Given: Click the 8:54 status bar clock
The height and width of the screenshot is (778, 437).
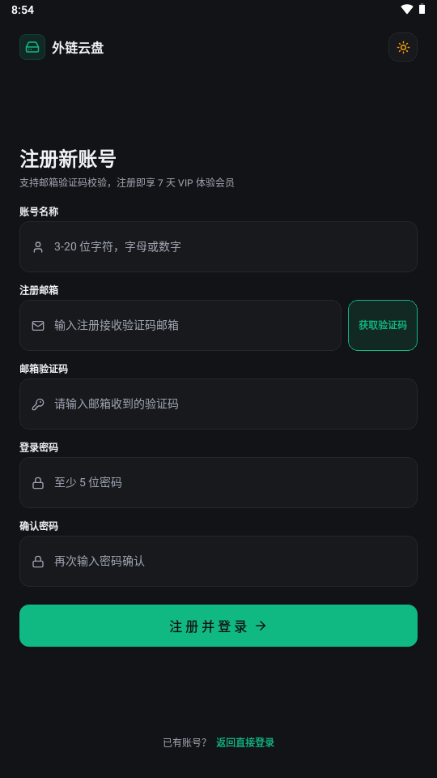Looking at the screenshot, I should click(22, 10).
